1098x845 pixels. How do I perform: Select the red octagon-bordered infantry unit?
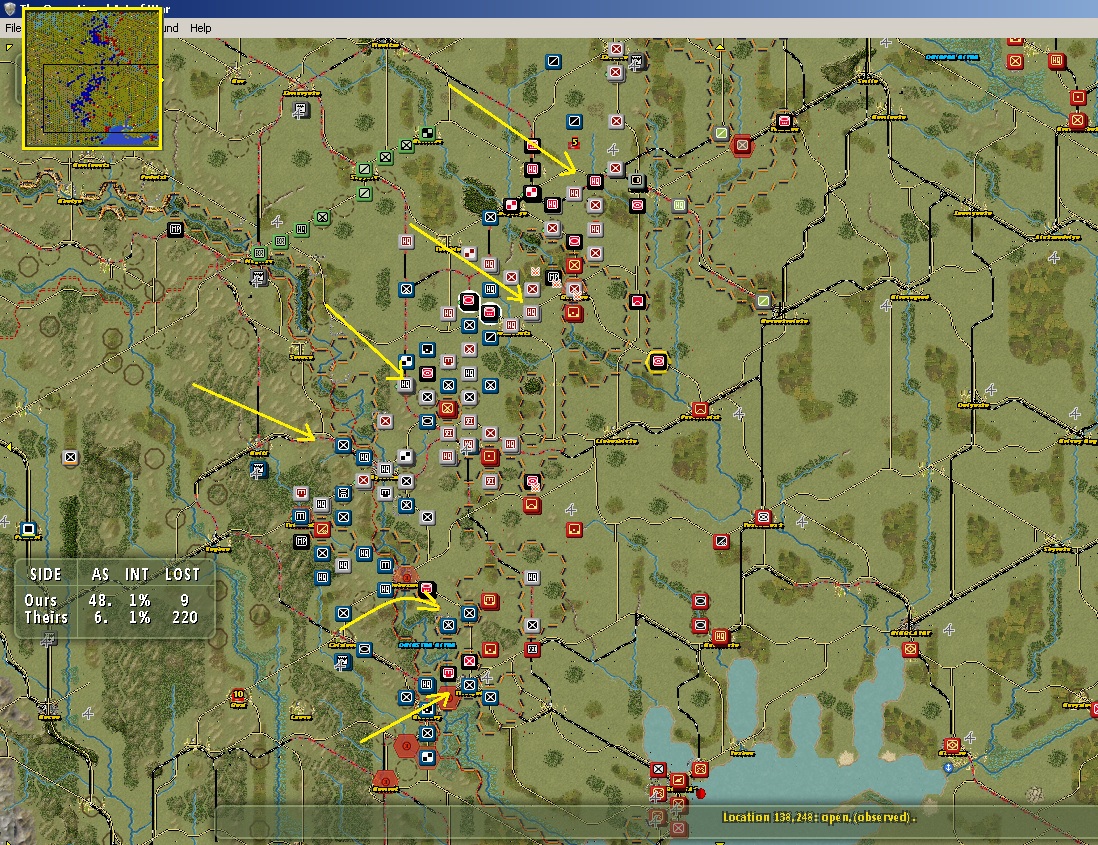click(742, 146)
